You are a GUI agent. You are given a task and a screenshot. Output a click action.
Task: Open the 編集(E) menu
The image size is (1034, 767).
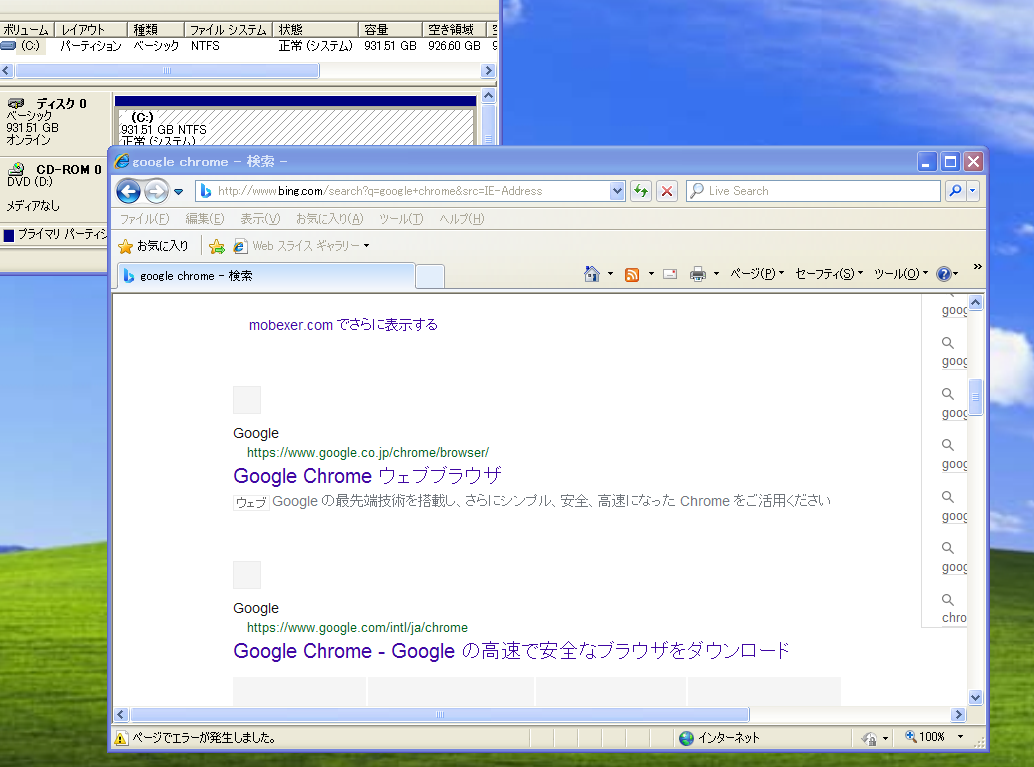204,219
